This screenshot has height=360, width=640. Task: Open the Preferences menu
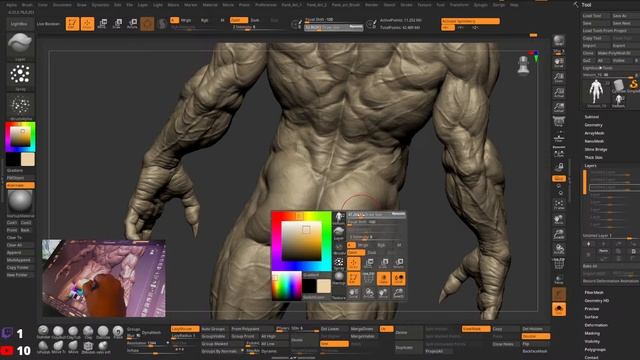pyautogui.click(x=266, y=5)
